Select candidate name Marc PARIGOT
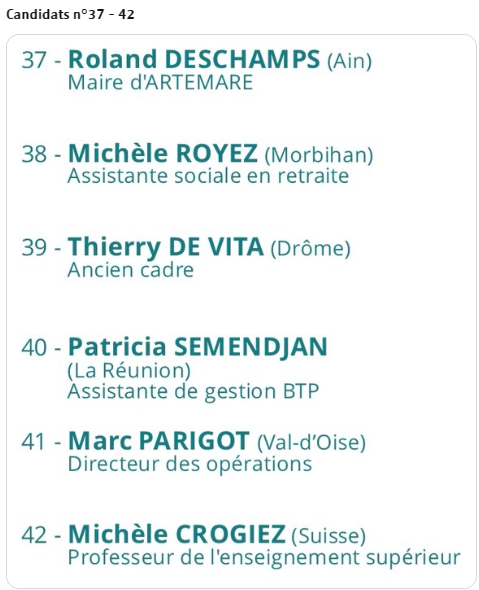 [159, 440]
